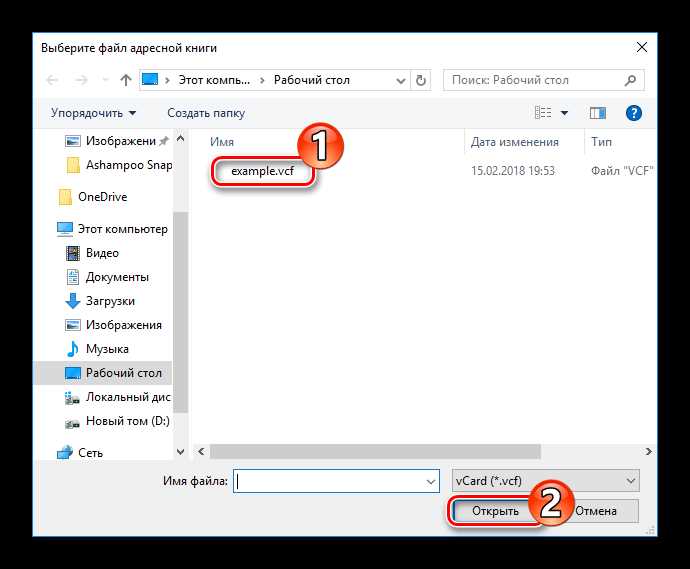Open 'Документы' folder in sidebar
The image size is (690, 569).
click(107, 277)
